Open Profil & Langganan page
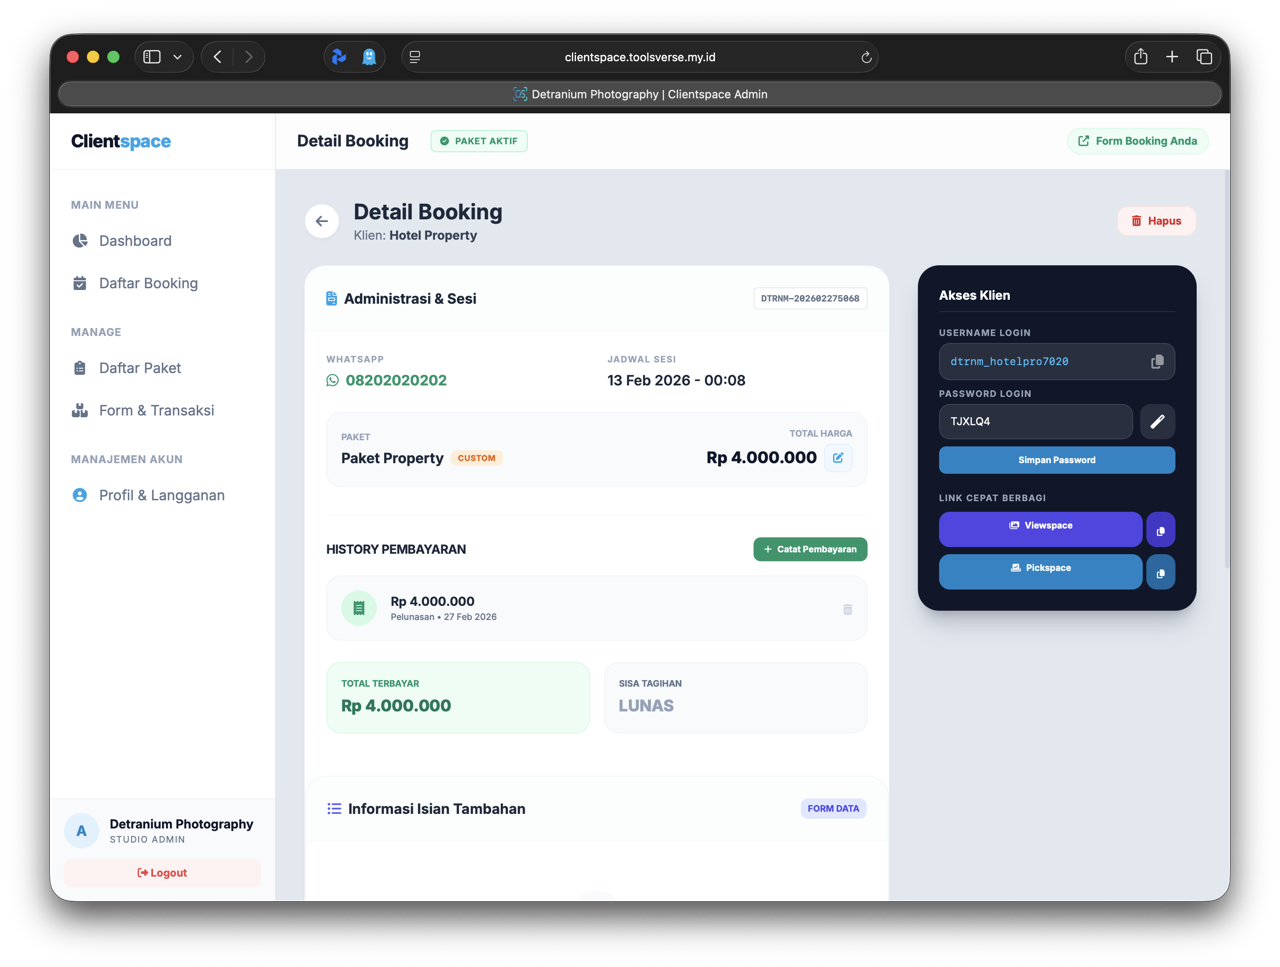Image resolution: width=1280 pixels, height=967 pixels. [161, 495]
